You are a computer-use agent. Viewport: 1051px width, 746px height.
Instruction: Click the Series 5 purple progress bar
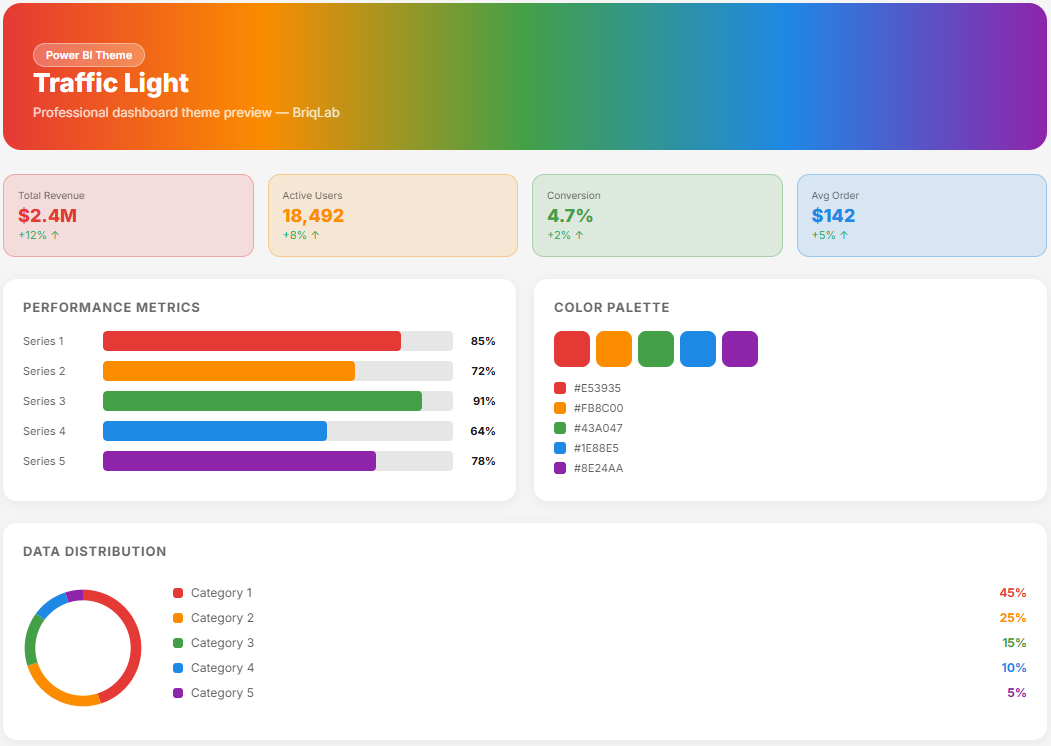pos(240,461)
